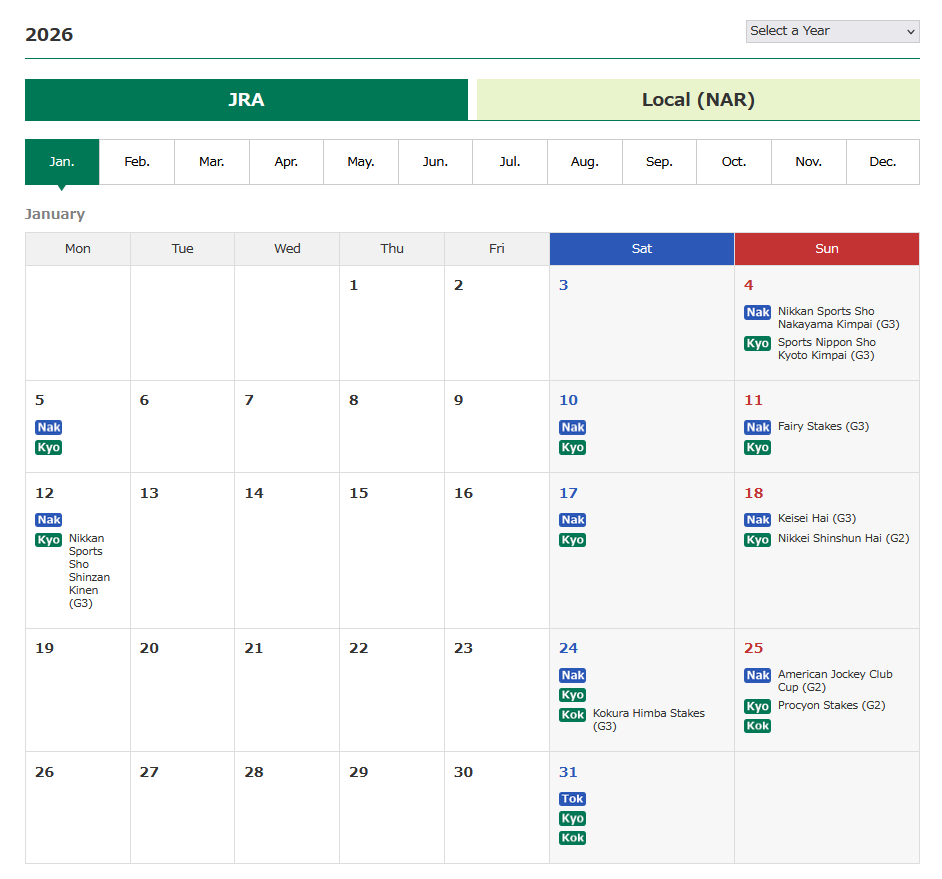
Task: Click the Kyo badge on January 10
Action: (x=573, y=448)
